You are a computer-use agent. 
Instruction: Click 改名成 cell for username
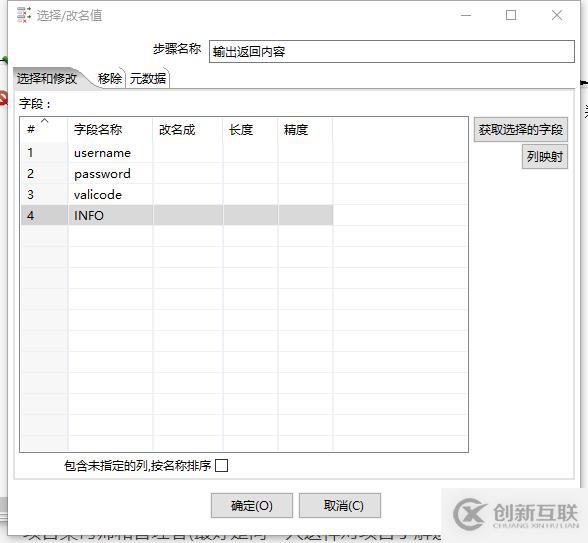click(x=188, y=153)
